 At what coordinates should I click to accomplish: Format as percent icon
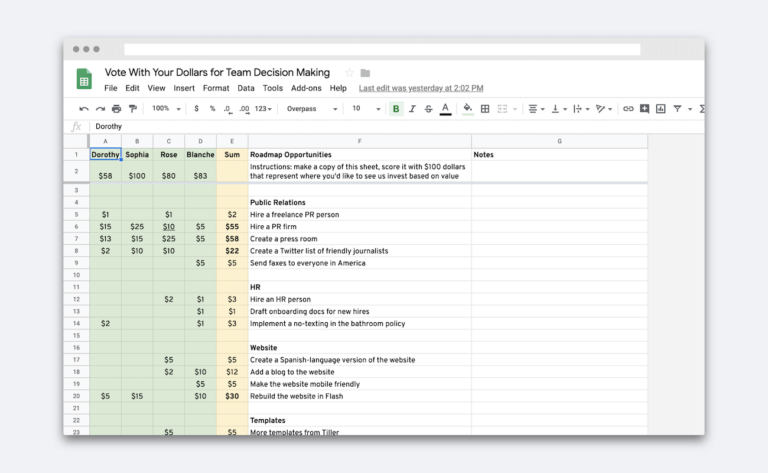(x=212, y=109)
